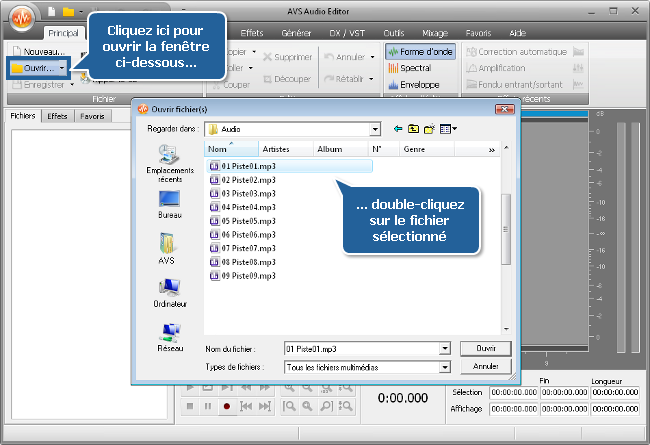Open the Nom du fichier dropdown
The image size is (650, 445).
(445, 348)
